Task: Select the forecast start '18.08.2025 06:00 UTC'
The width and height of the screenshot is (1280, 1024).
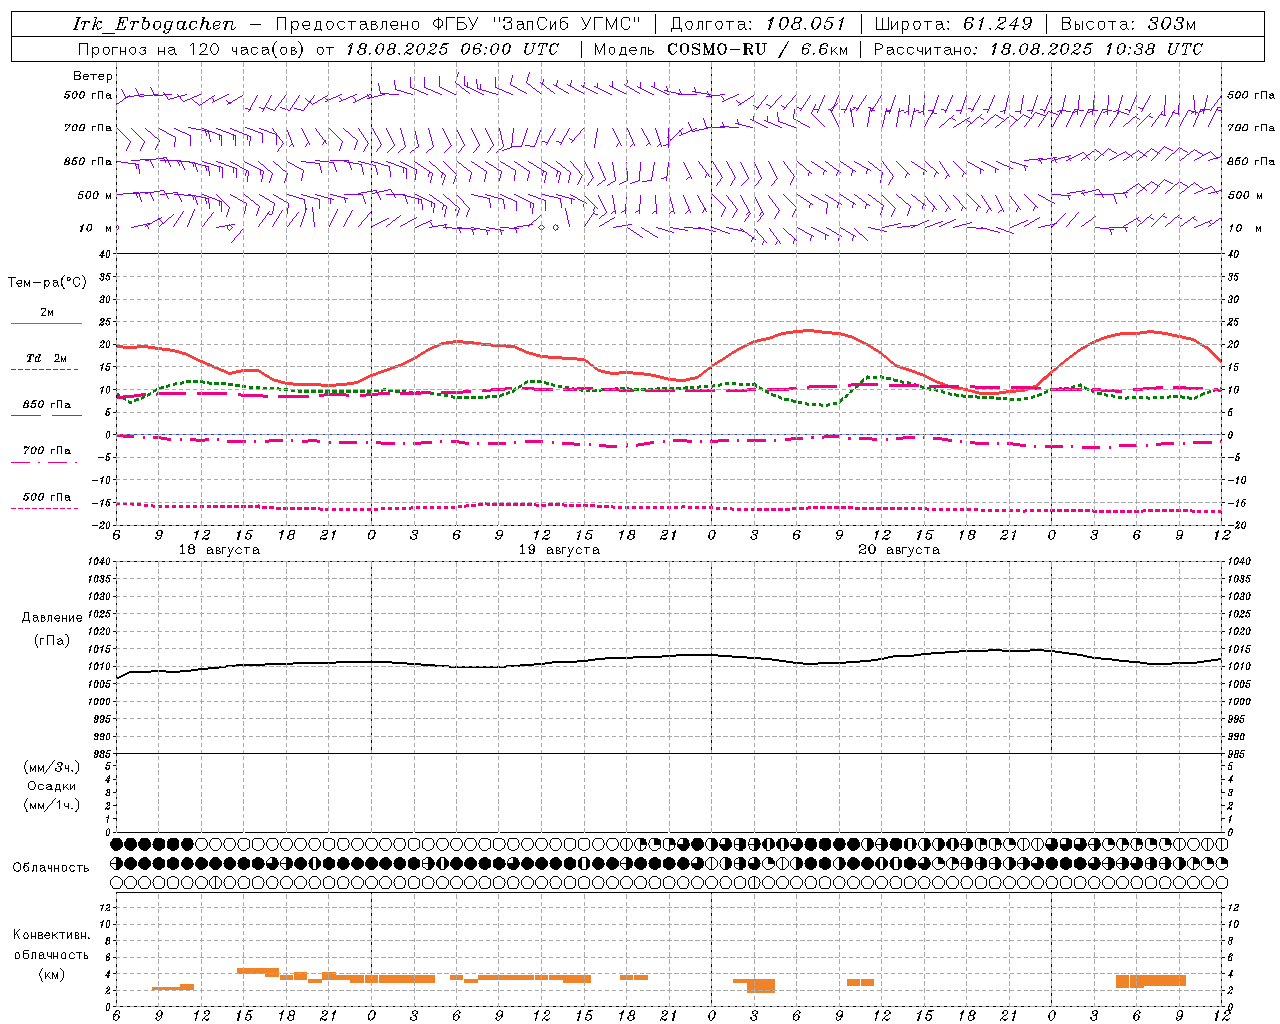Action: click(452, 49)
